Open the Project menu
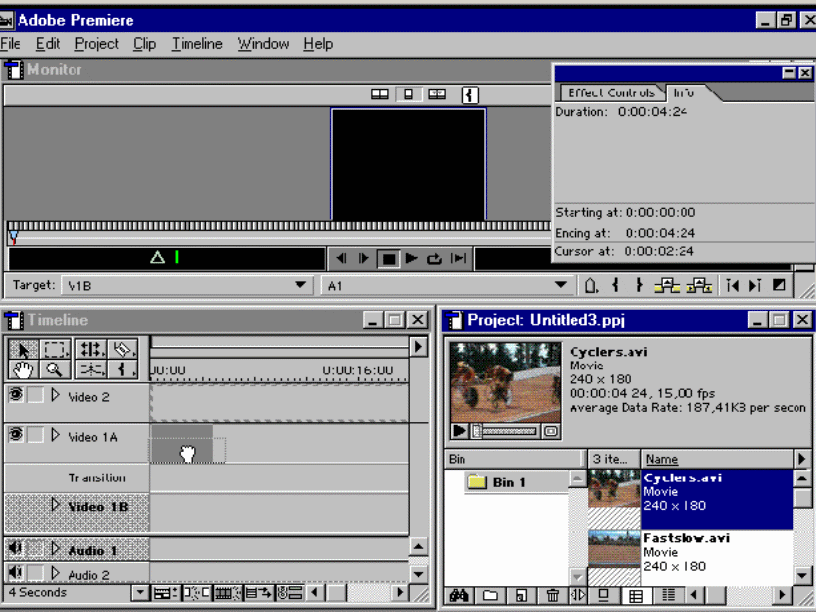The image size is (816, 612). point(97,44)
